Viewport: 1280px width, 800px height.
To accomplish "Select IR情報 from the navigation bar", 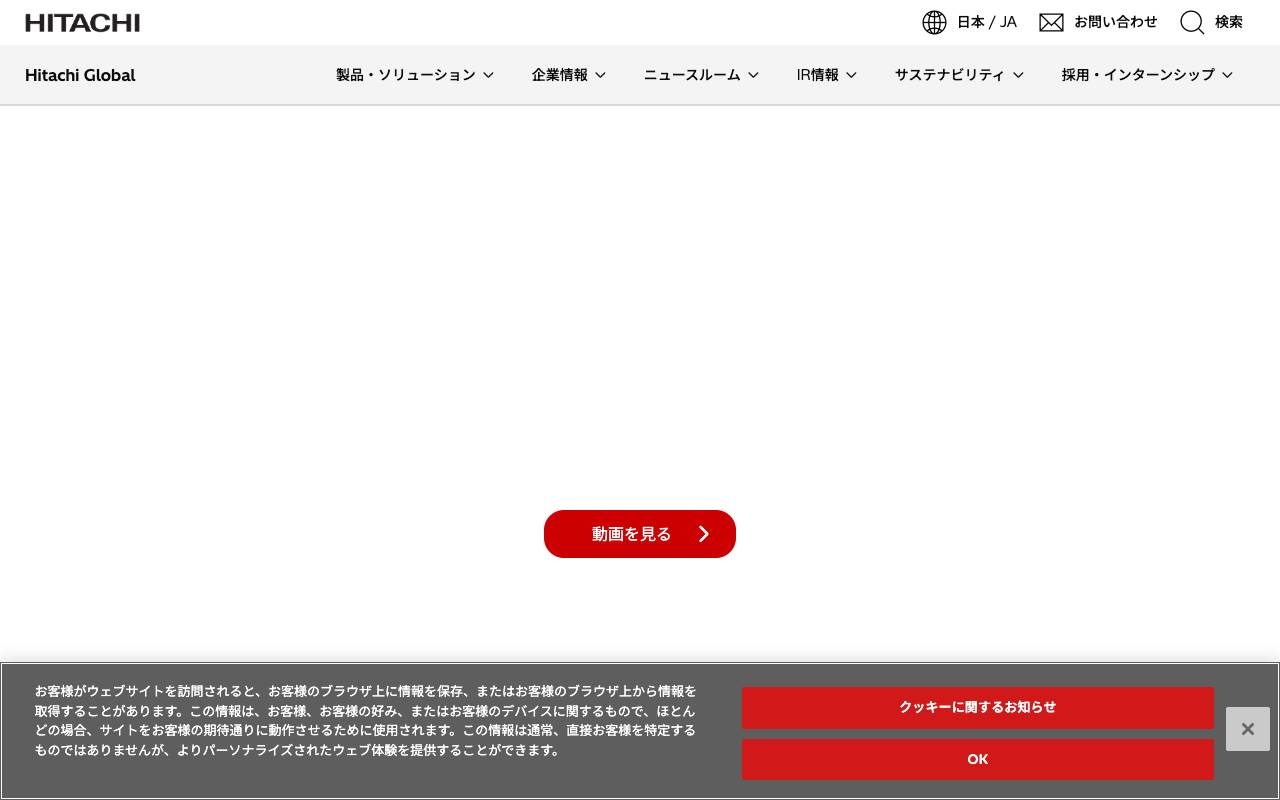I will [826, 75].
